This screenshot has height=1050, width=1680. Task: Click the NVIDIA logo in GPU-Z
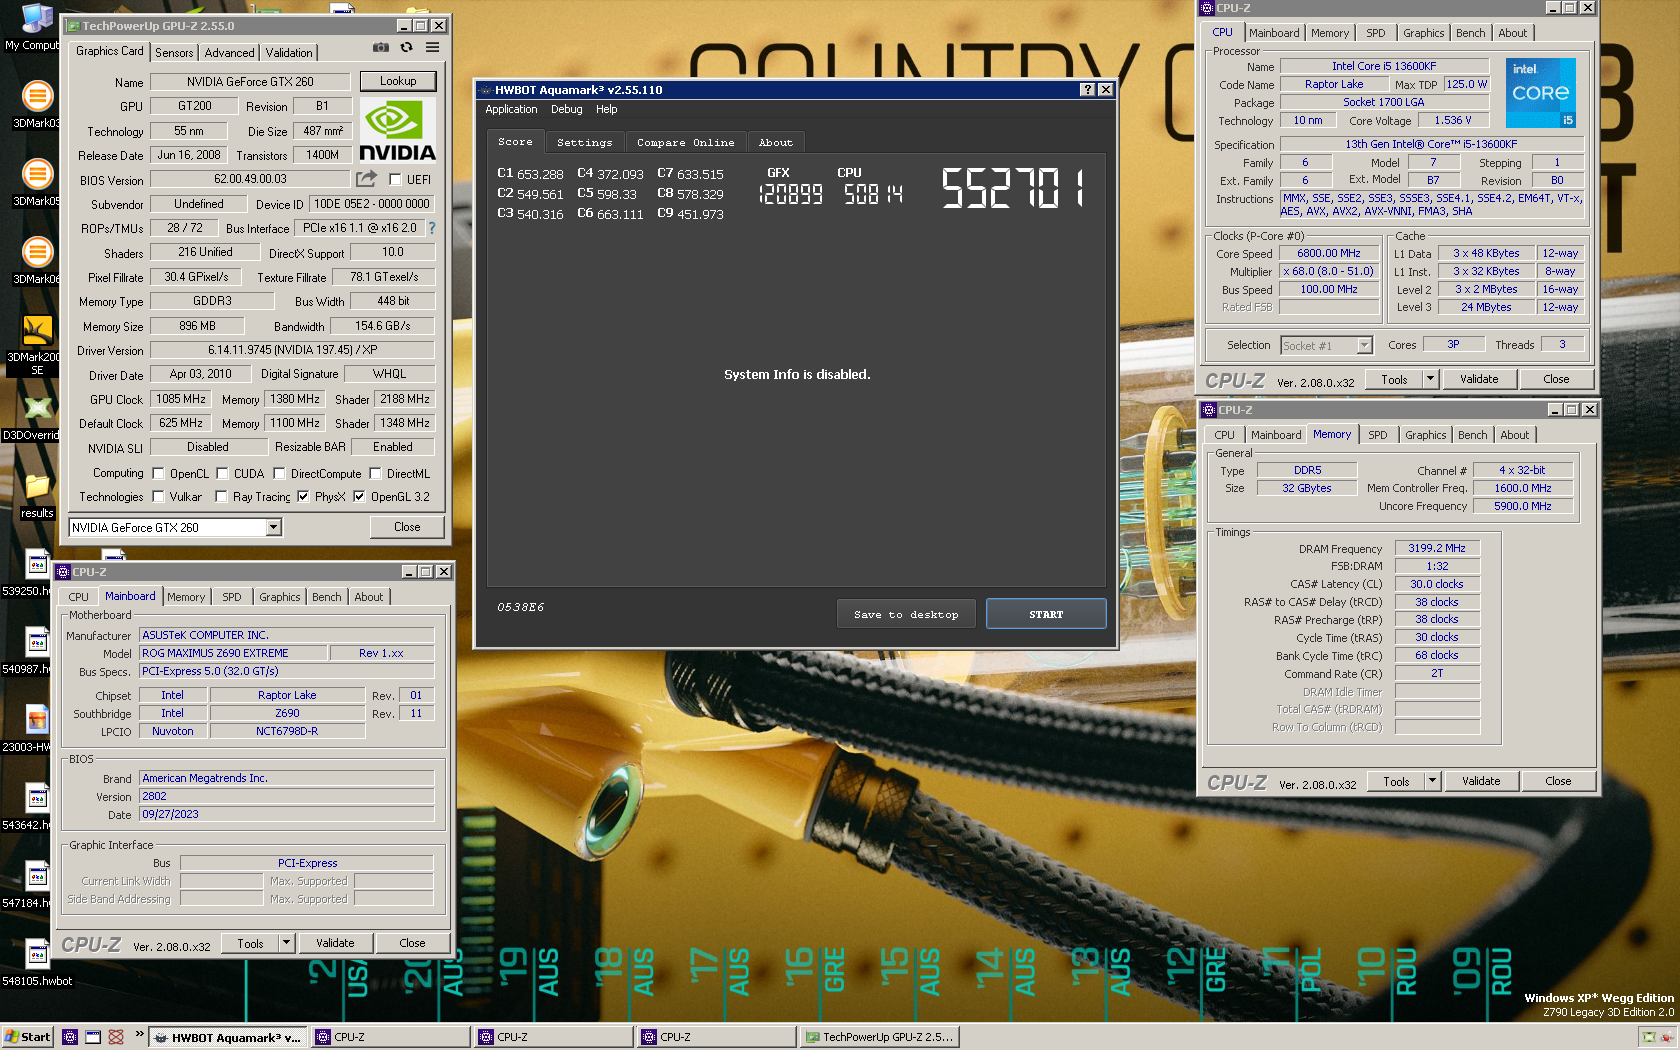pyautogui.click(x=397, y=130)
